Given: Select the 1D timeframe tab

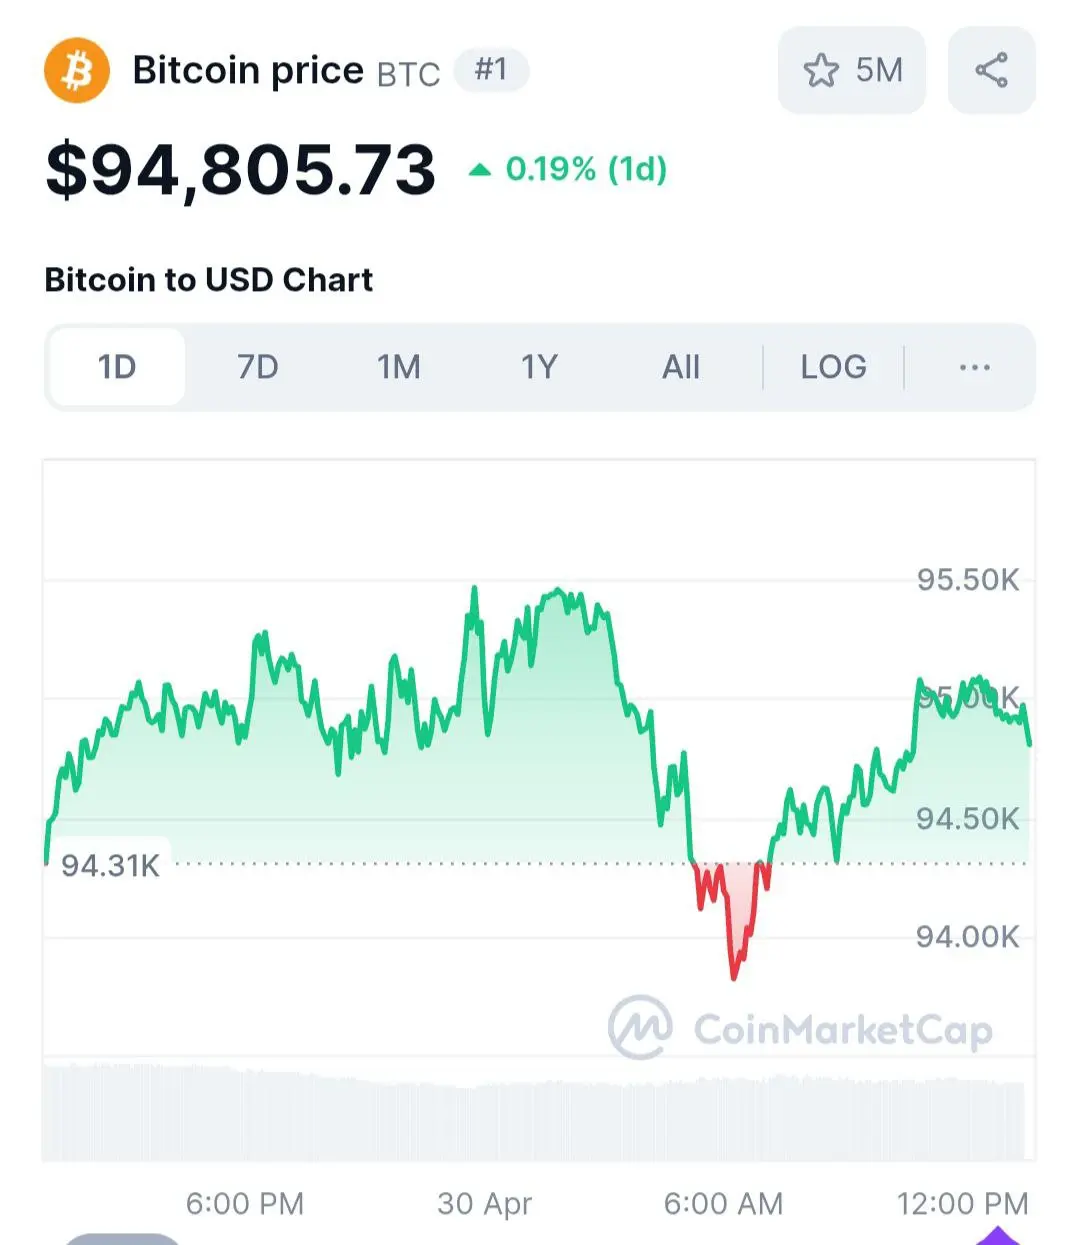Looking at the screenshot, I should click(x=117, y=367).
